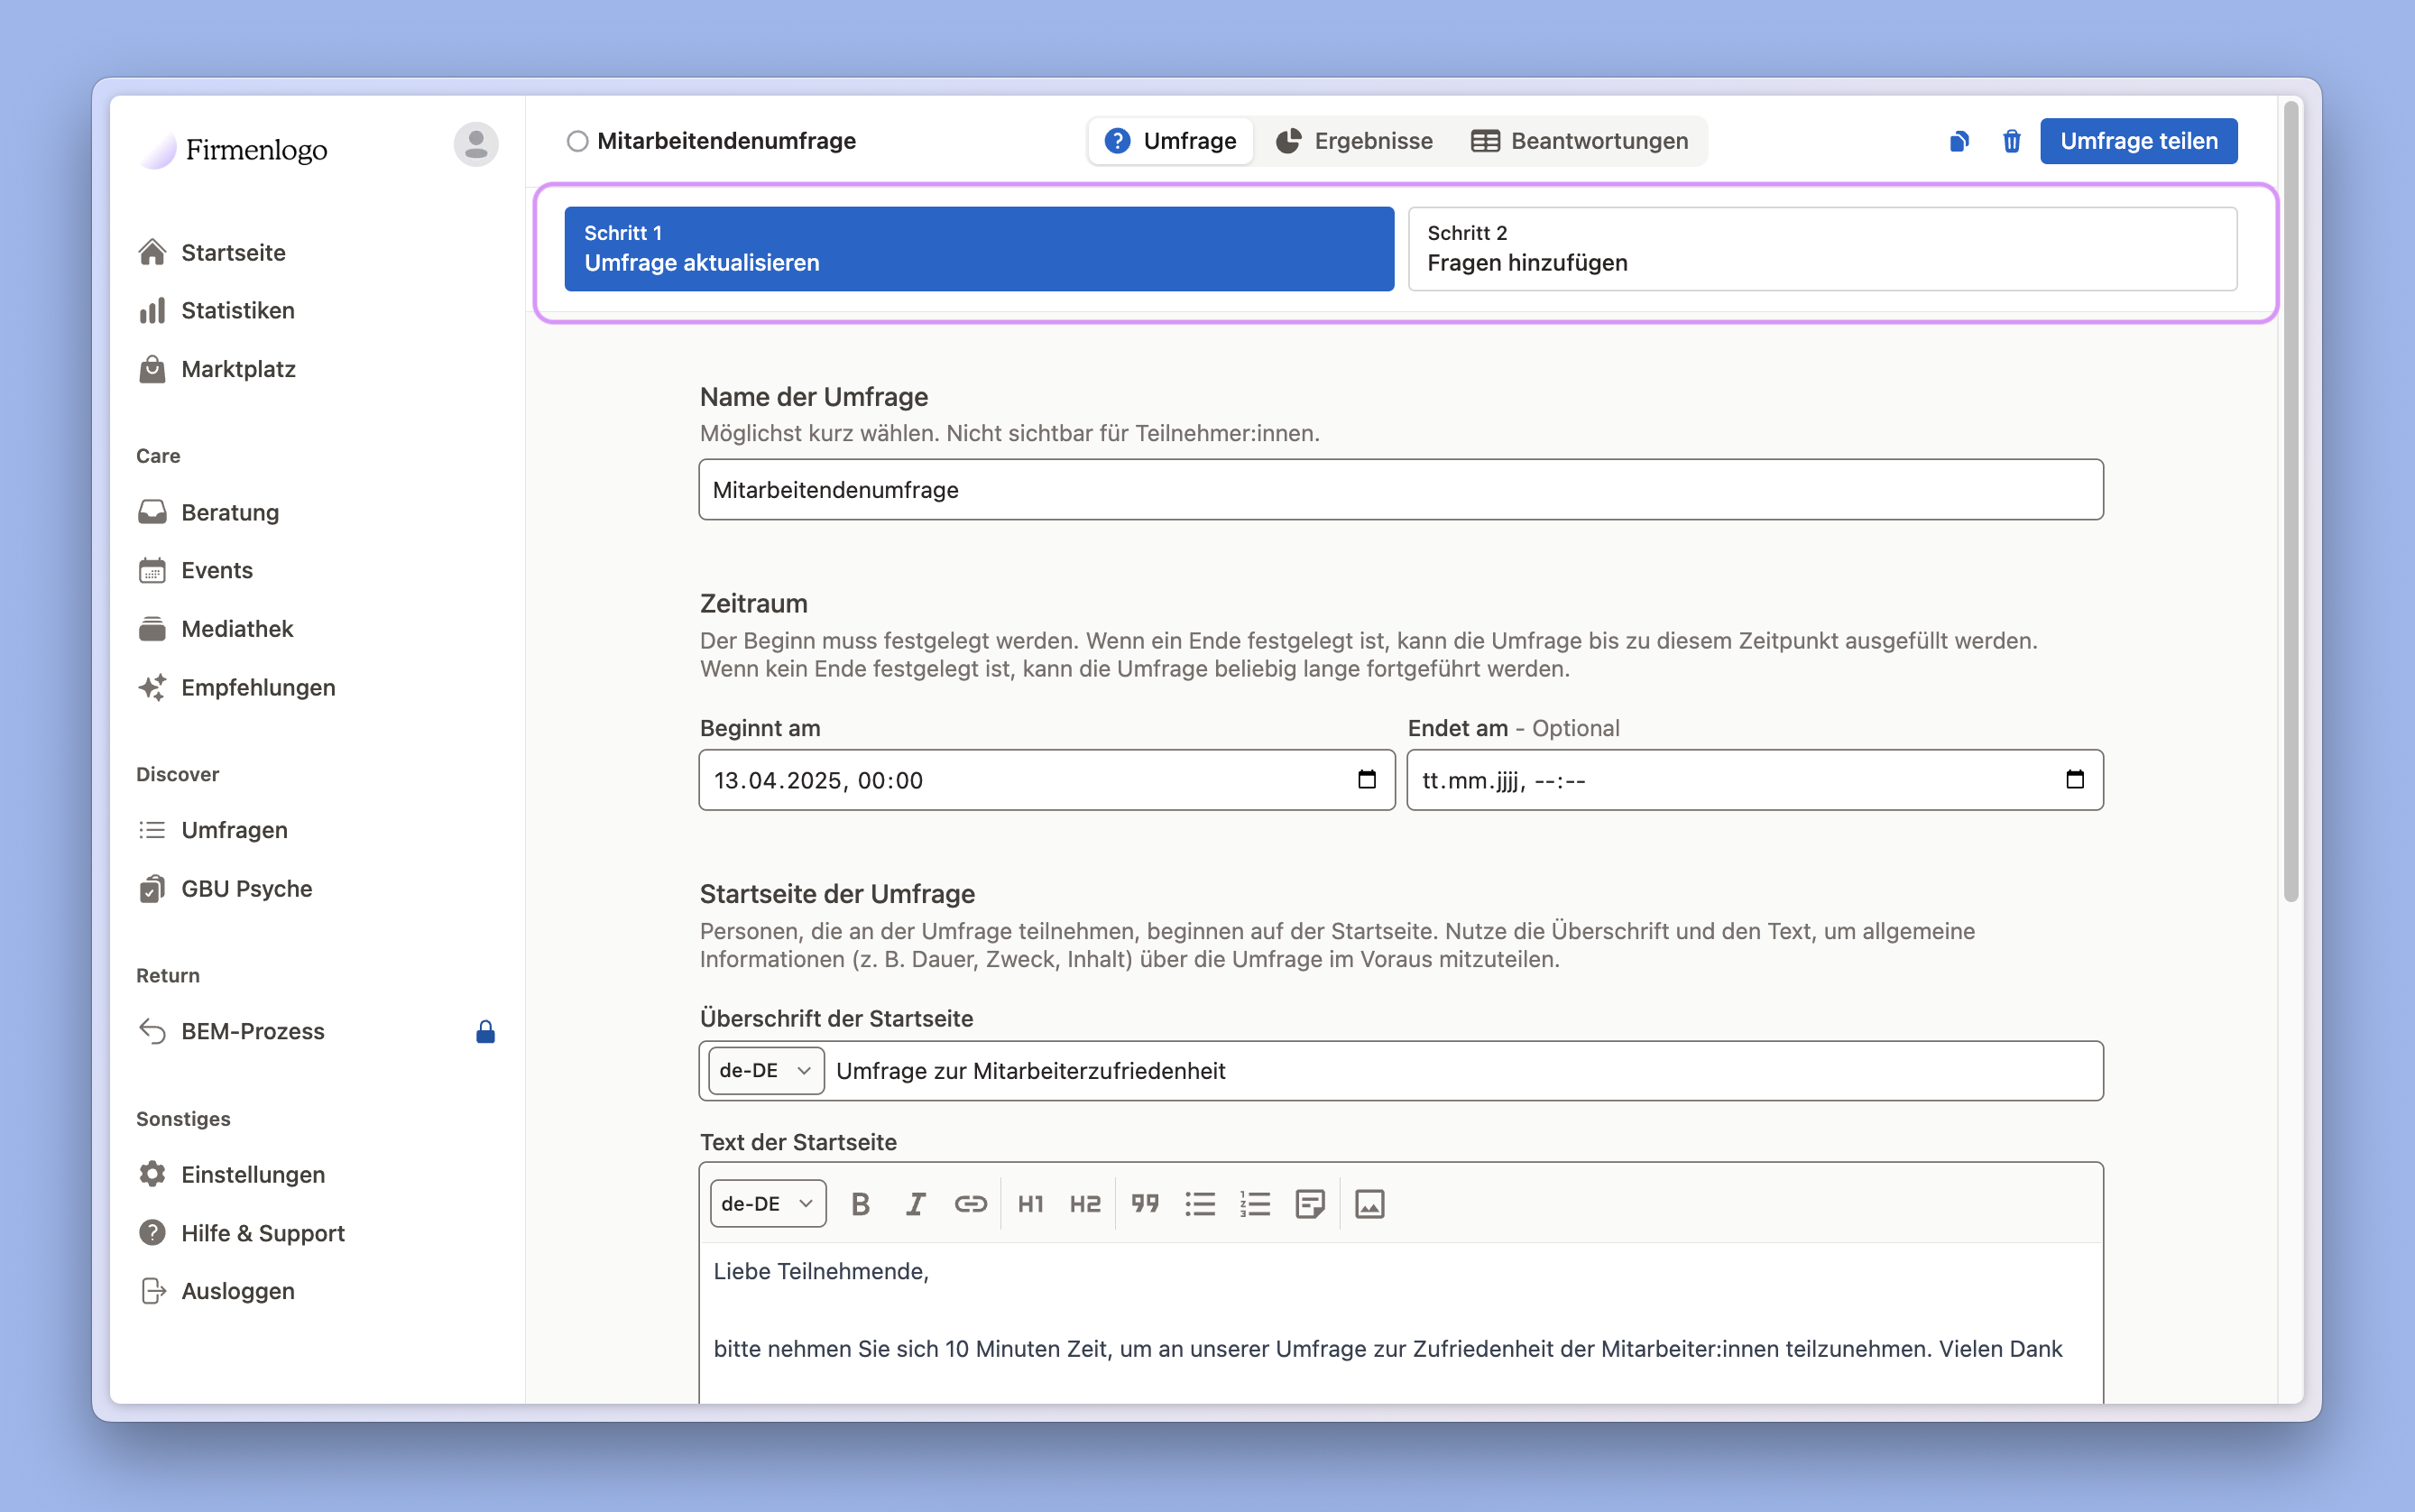Open language dropdown for Überschrift der Startseite
The image size is (2415, 1512).
pos(765,1070)
